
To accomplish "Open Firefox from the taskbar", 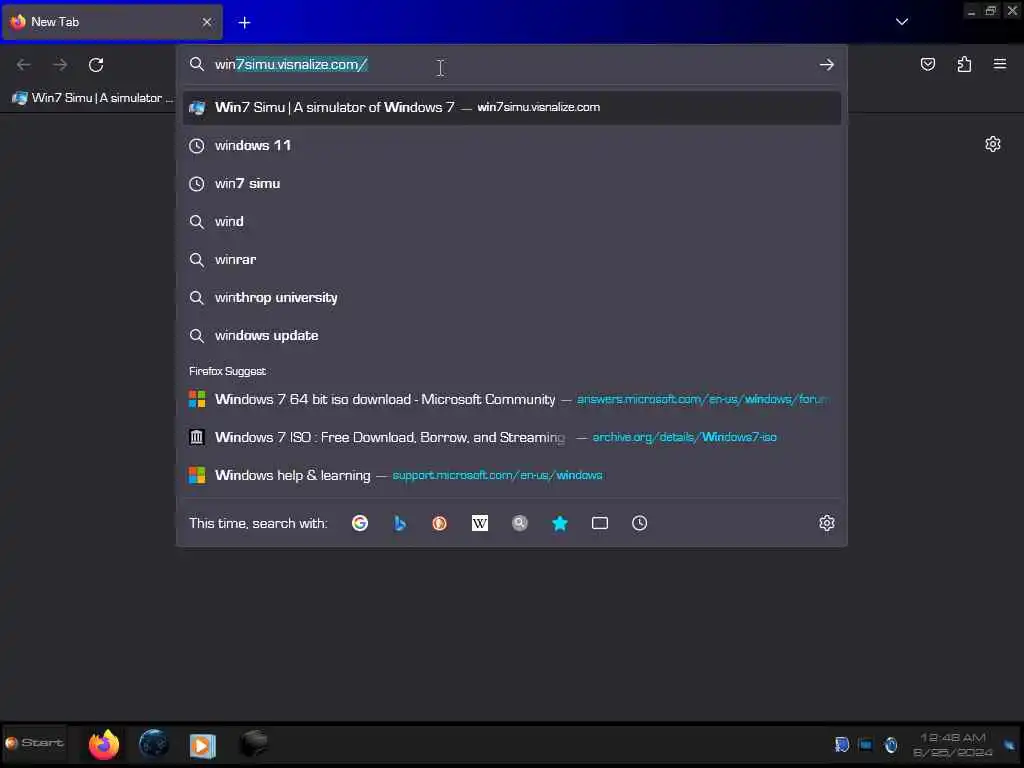I will coord(104,744).
